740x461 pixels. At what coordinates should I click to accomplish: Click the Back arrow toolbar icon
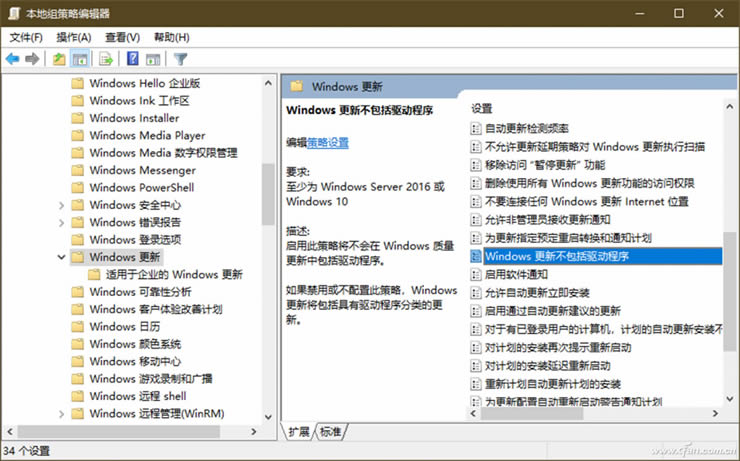13,59
